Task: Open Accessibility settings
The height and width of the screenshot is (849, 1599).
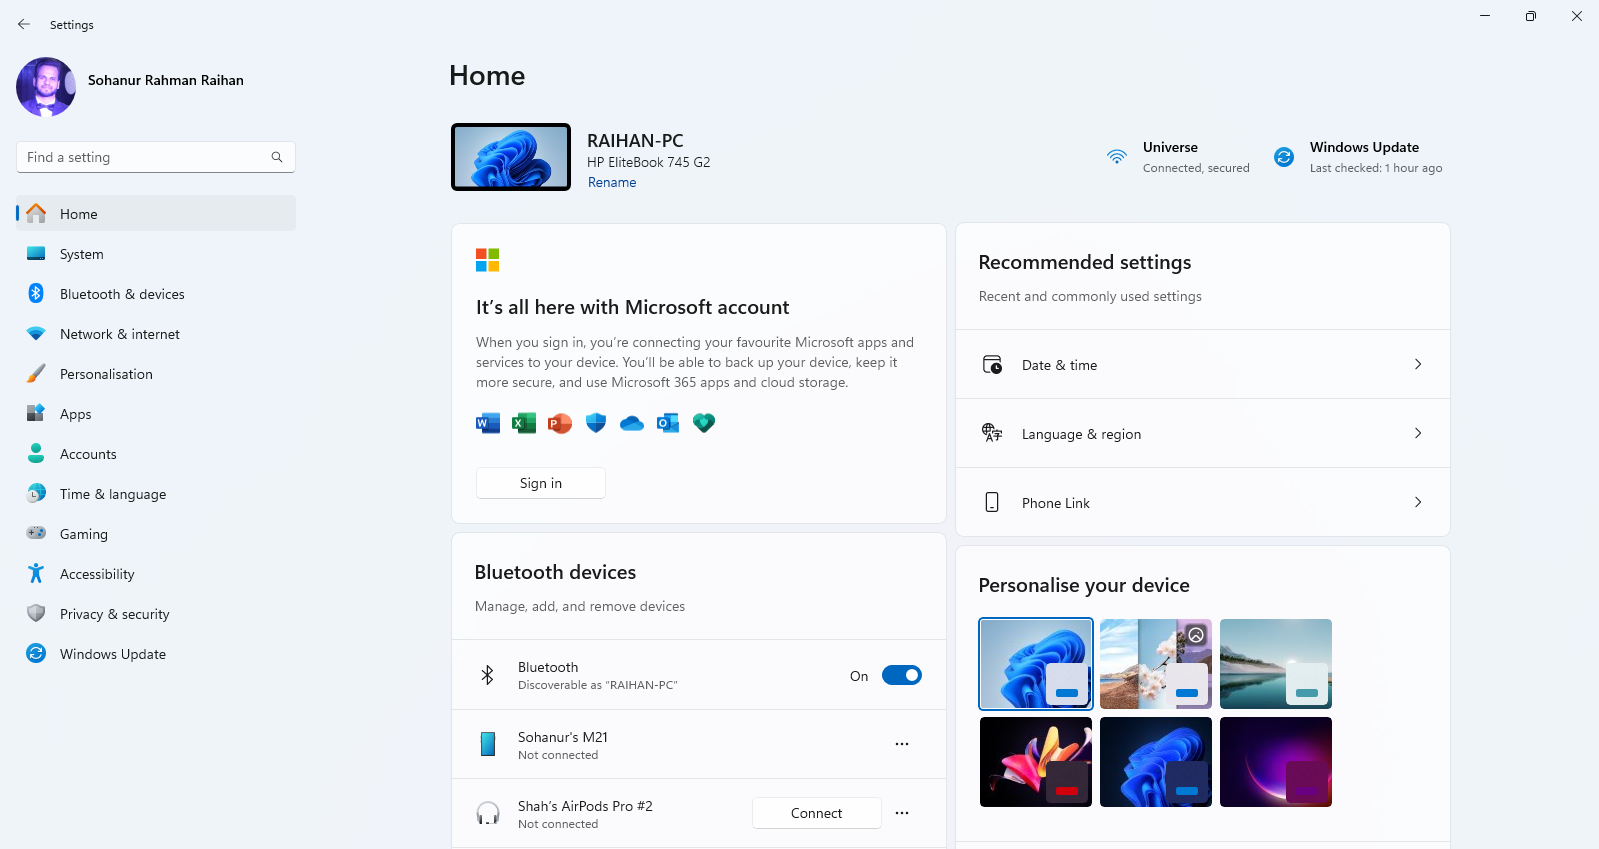Action: [156, 574]
